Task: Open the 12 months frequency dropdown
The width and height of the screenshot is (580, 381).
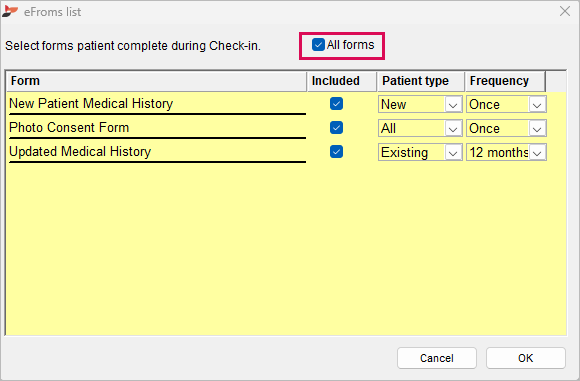Action: click(506, 152)
